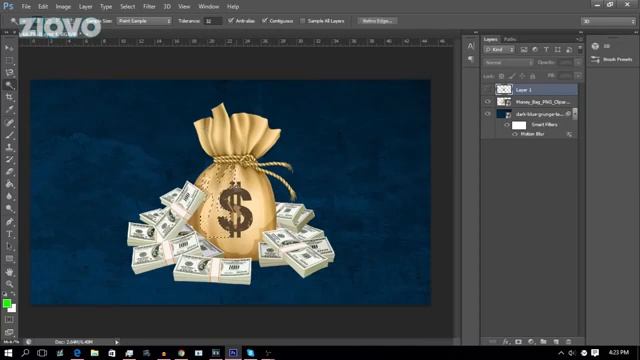The height and width of the screenshot is (360, 640).
Task: Enable Sample All Layers checkbox
Action: coord(302,20)
